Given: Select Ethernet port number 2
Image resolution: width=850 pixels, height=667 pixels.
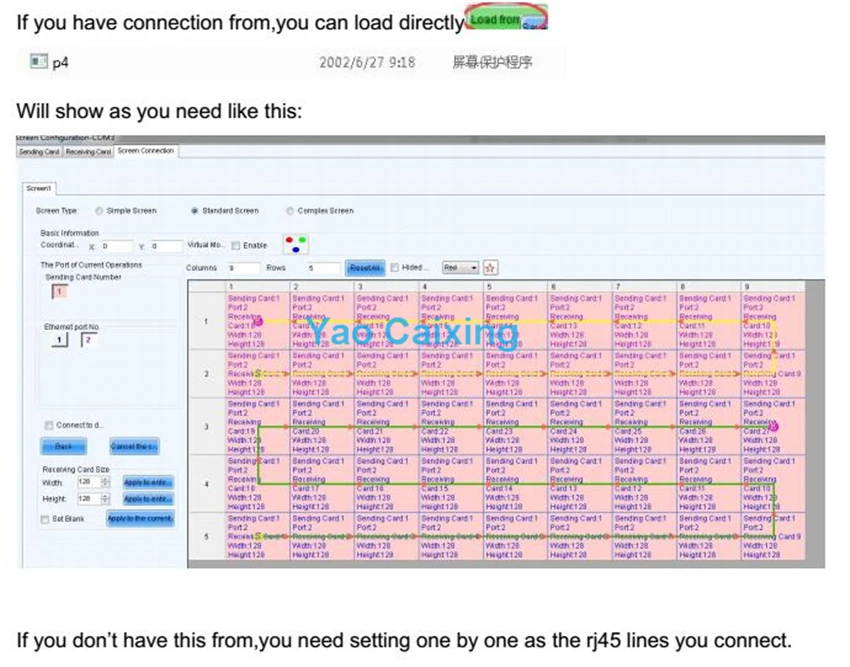Looking at the screenshot, I should point(85,341).
